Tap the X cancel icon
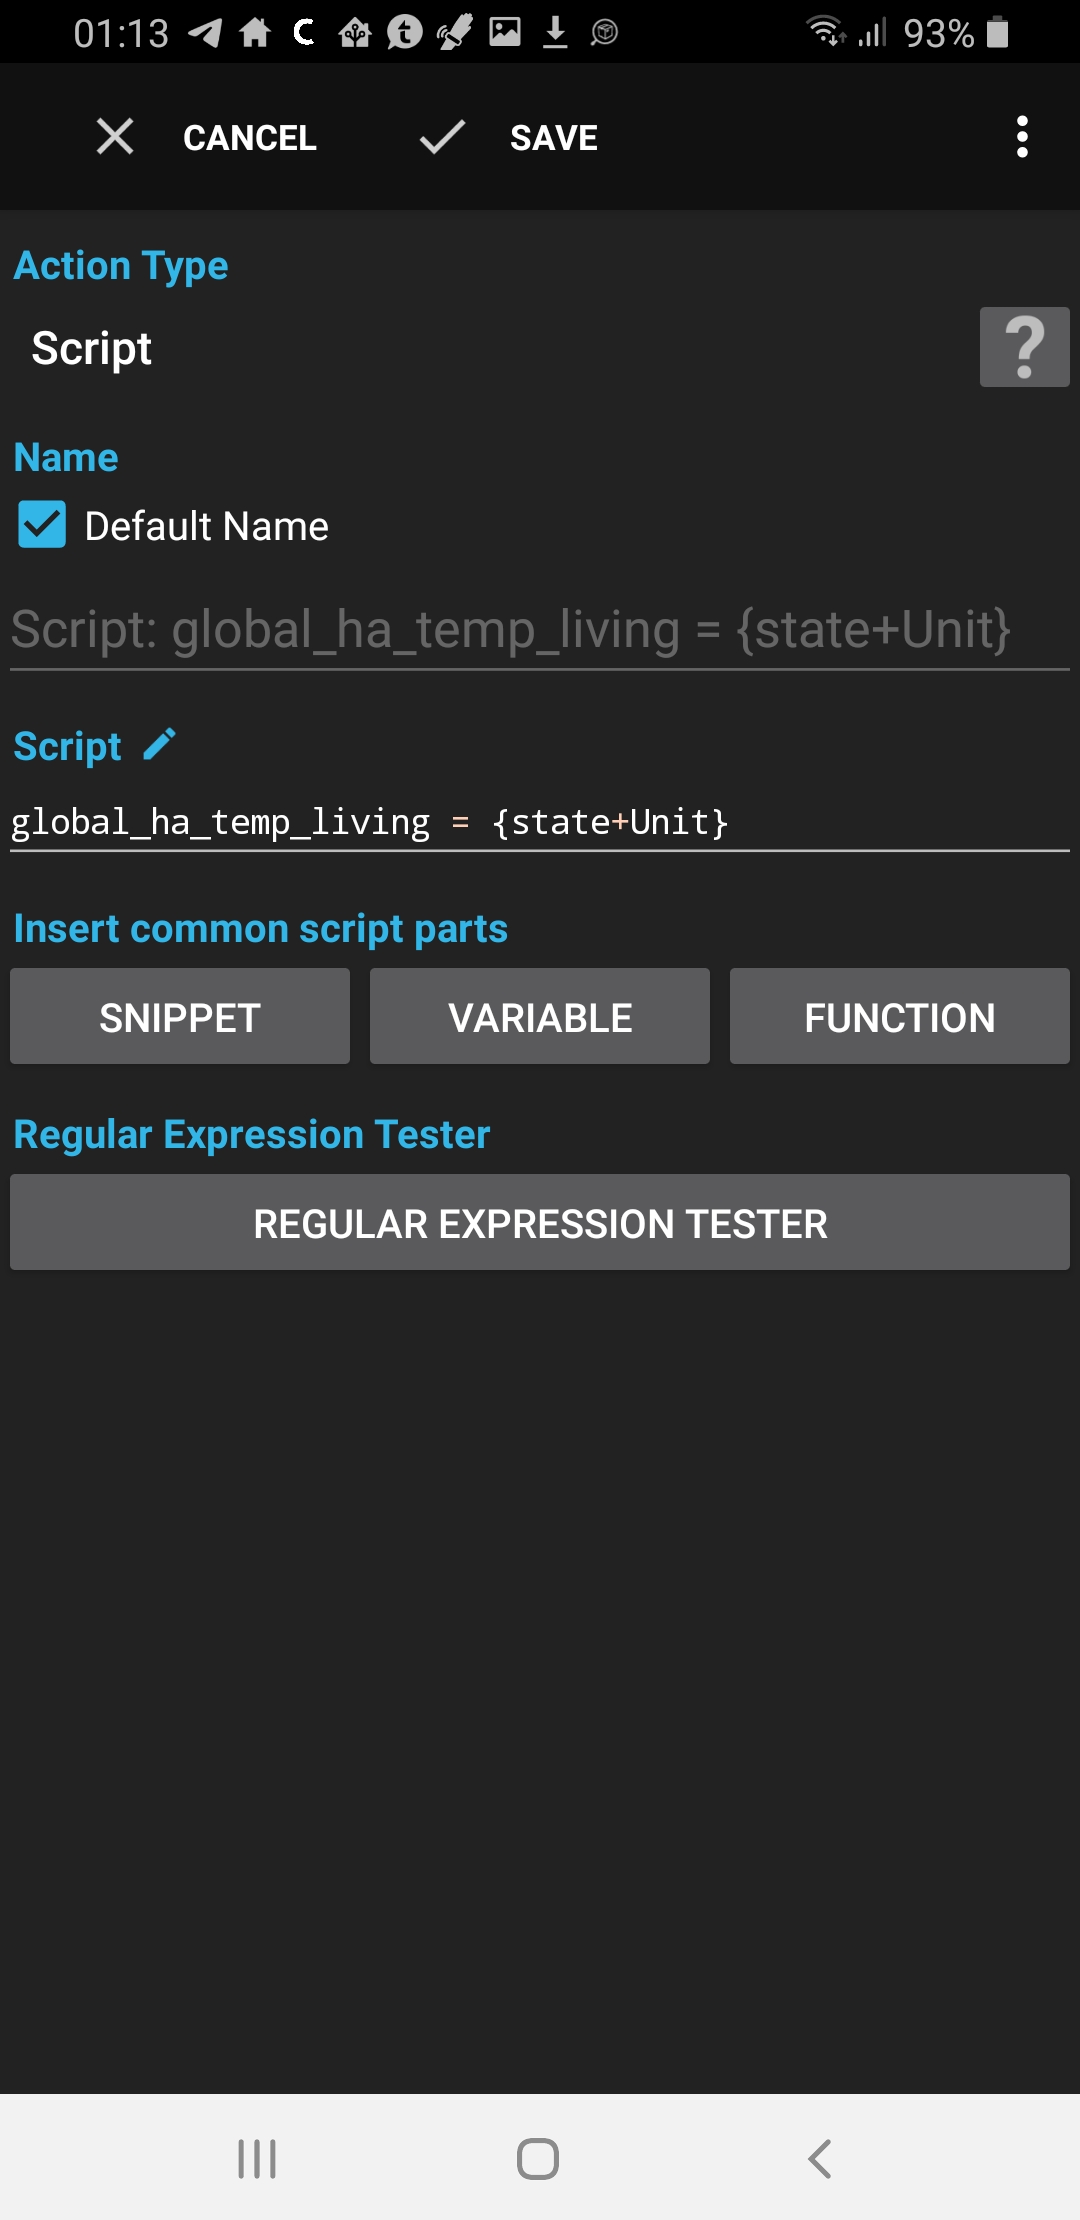This screenshot has height=2220, width=1080. coord(115,136)
